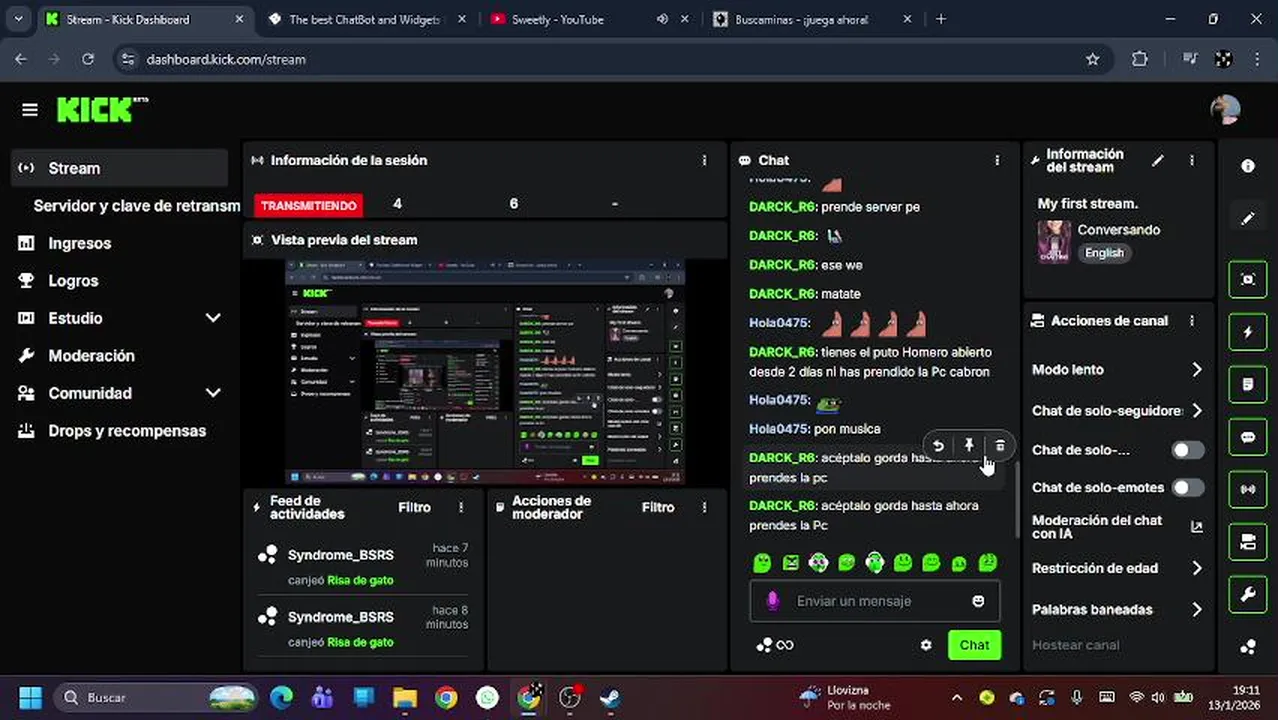Click the Kick logo
Viewport: 1278px width, 720px height.
[101, 109]
